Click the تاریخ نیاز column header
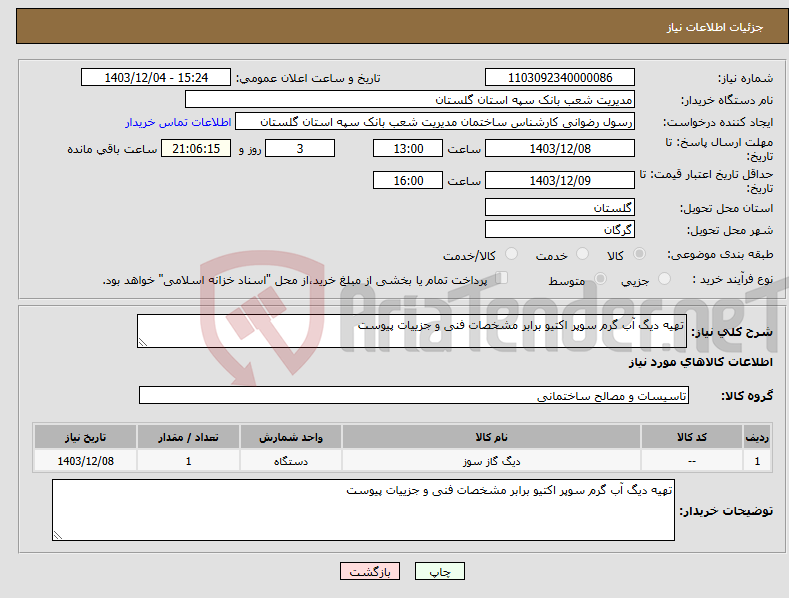 tap(86, 437)
